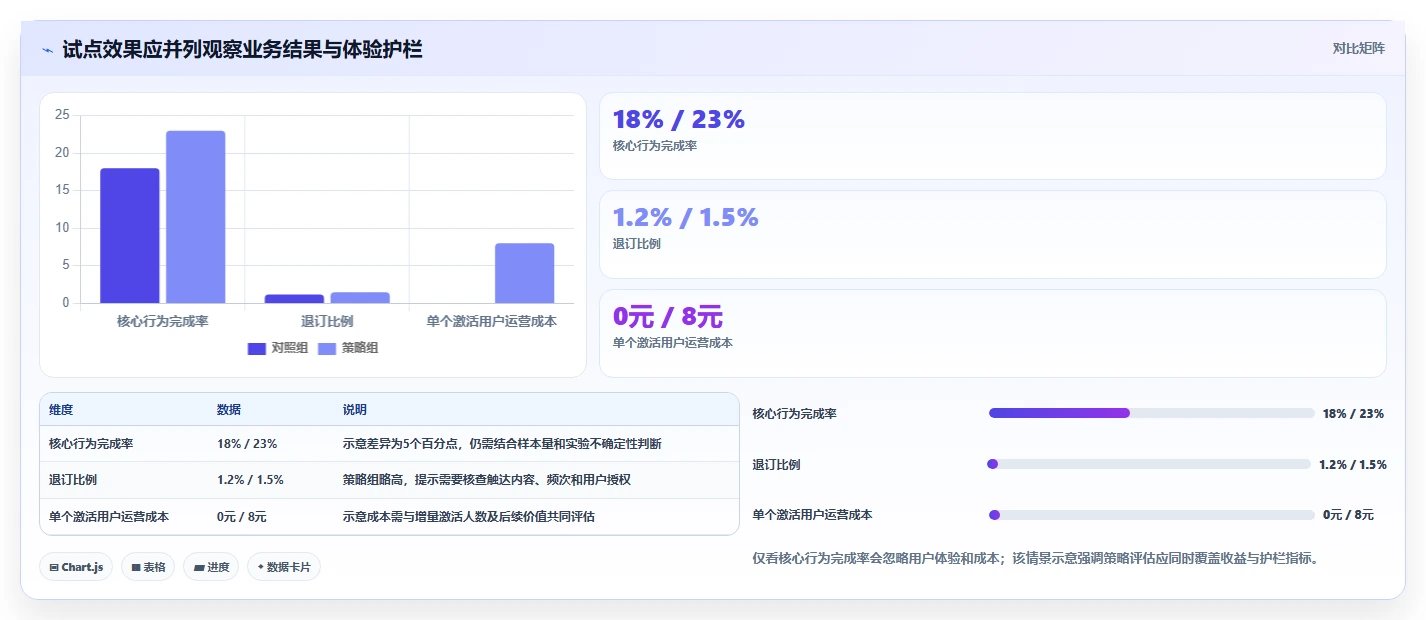The image size is (1426, 620).
Task: Click table cell 18% / 23%
Action: (x=247, y=443)
